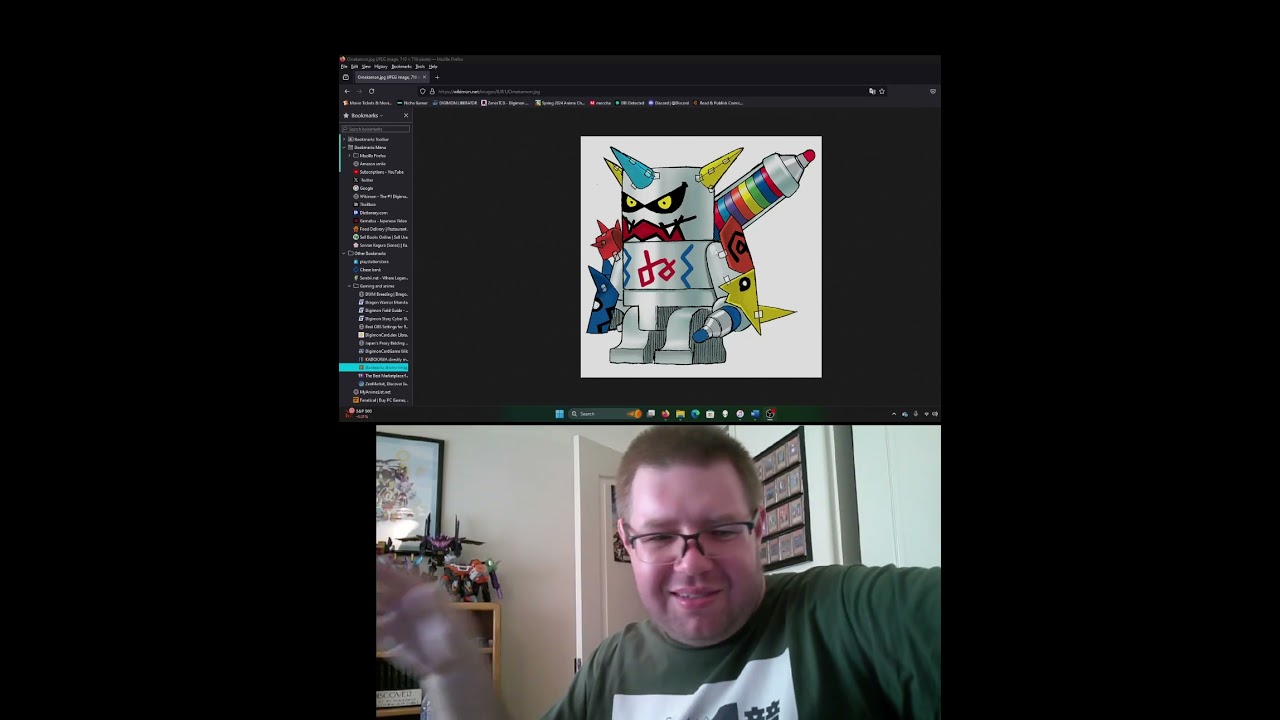Open a new browser tab
Image resolution: width=1280 pixels, height=720 pixels.
pyautogui.click(x=437, y=77)
